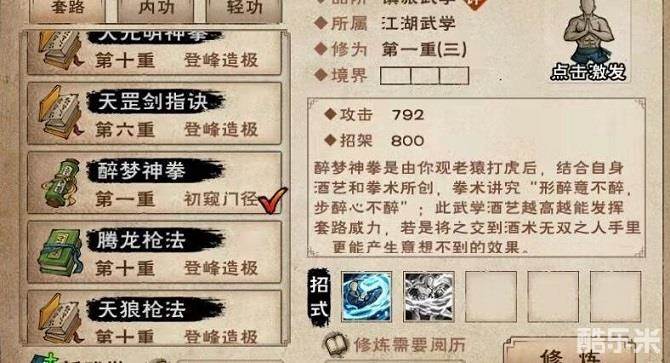Image resolution: width=670 pixels, height=363 pixels.
Task: Select the 腾龙枪法 list entry
Action: (x=154, y=252)
